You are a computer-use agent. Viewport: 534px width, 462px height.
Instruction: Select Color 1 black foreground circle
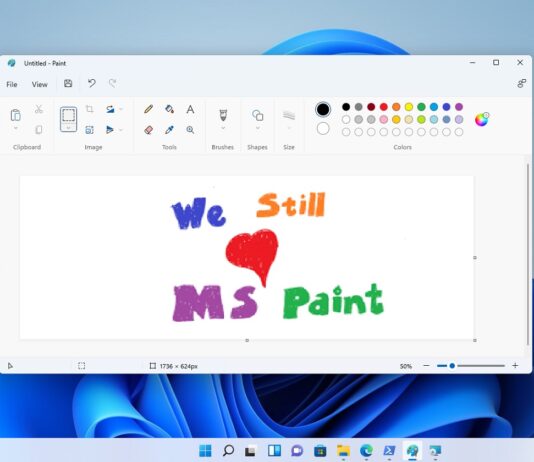point(323,109)
